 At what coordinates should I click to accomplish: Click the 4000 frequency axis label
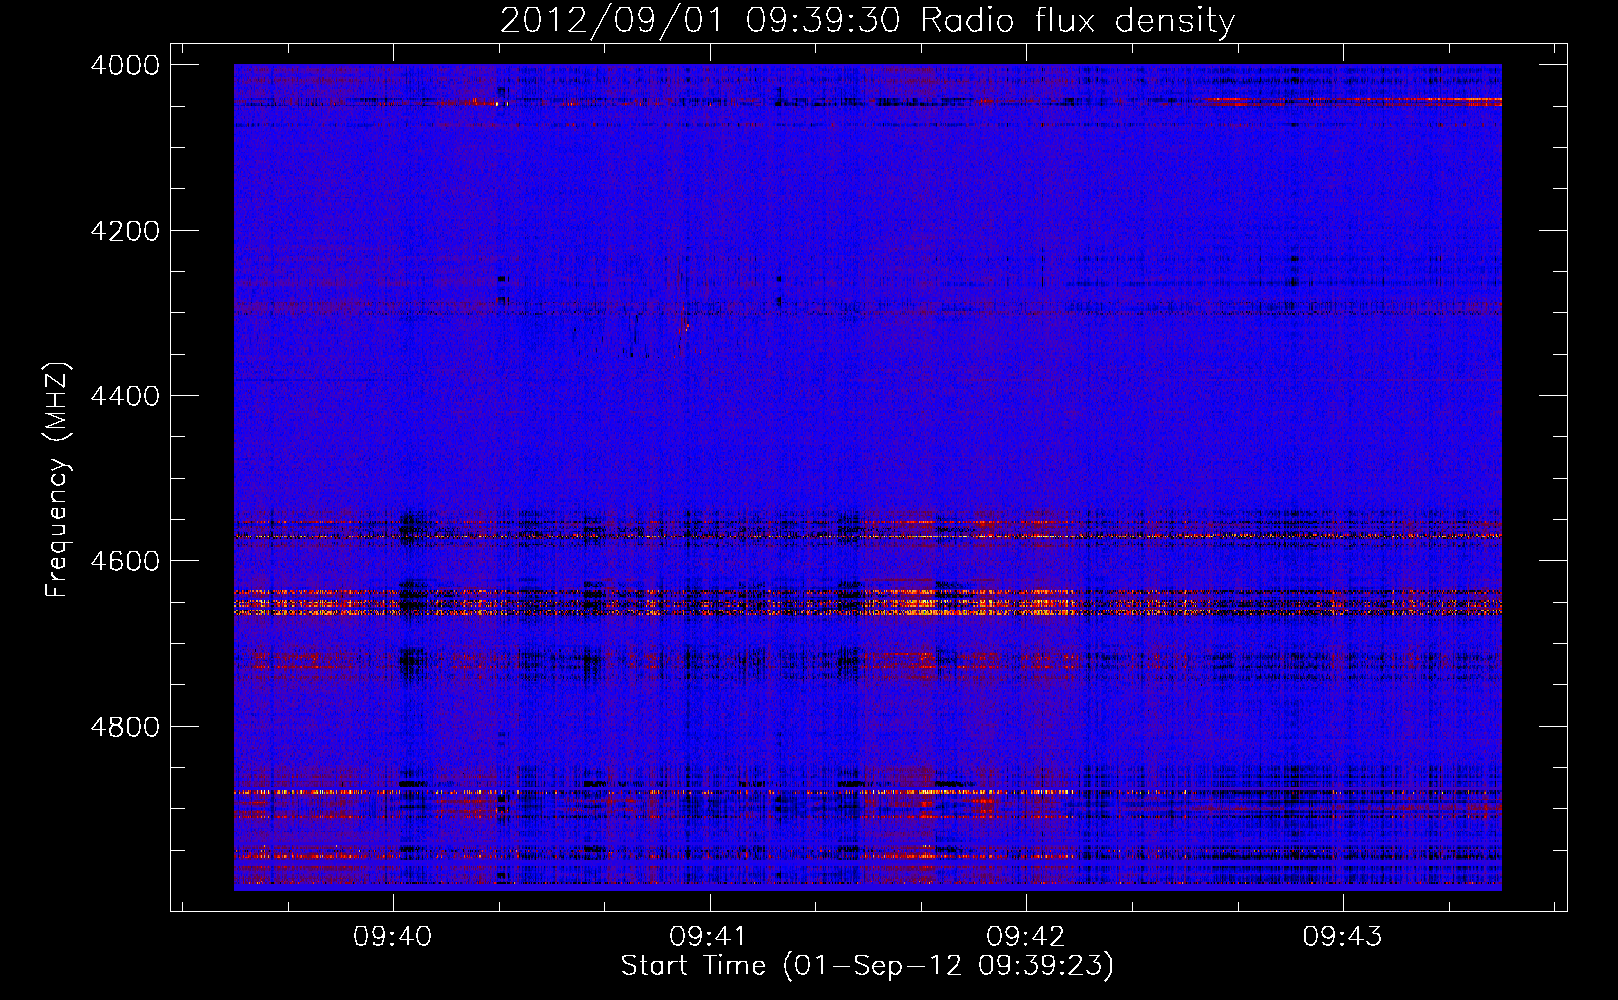click(125, 65)
